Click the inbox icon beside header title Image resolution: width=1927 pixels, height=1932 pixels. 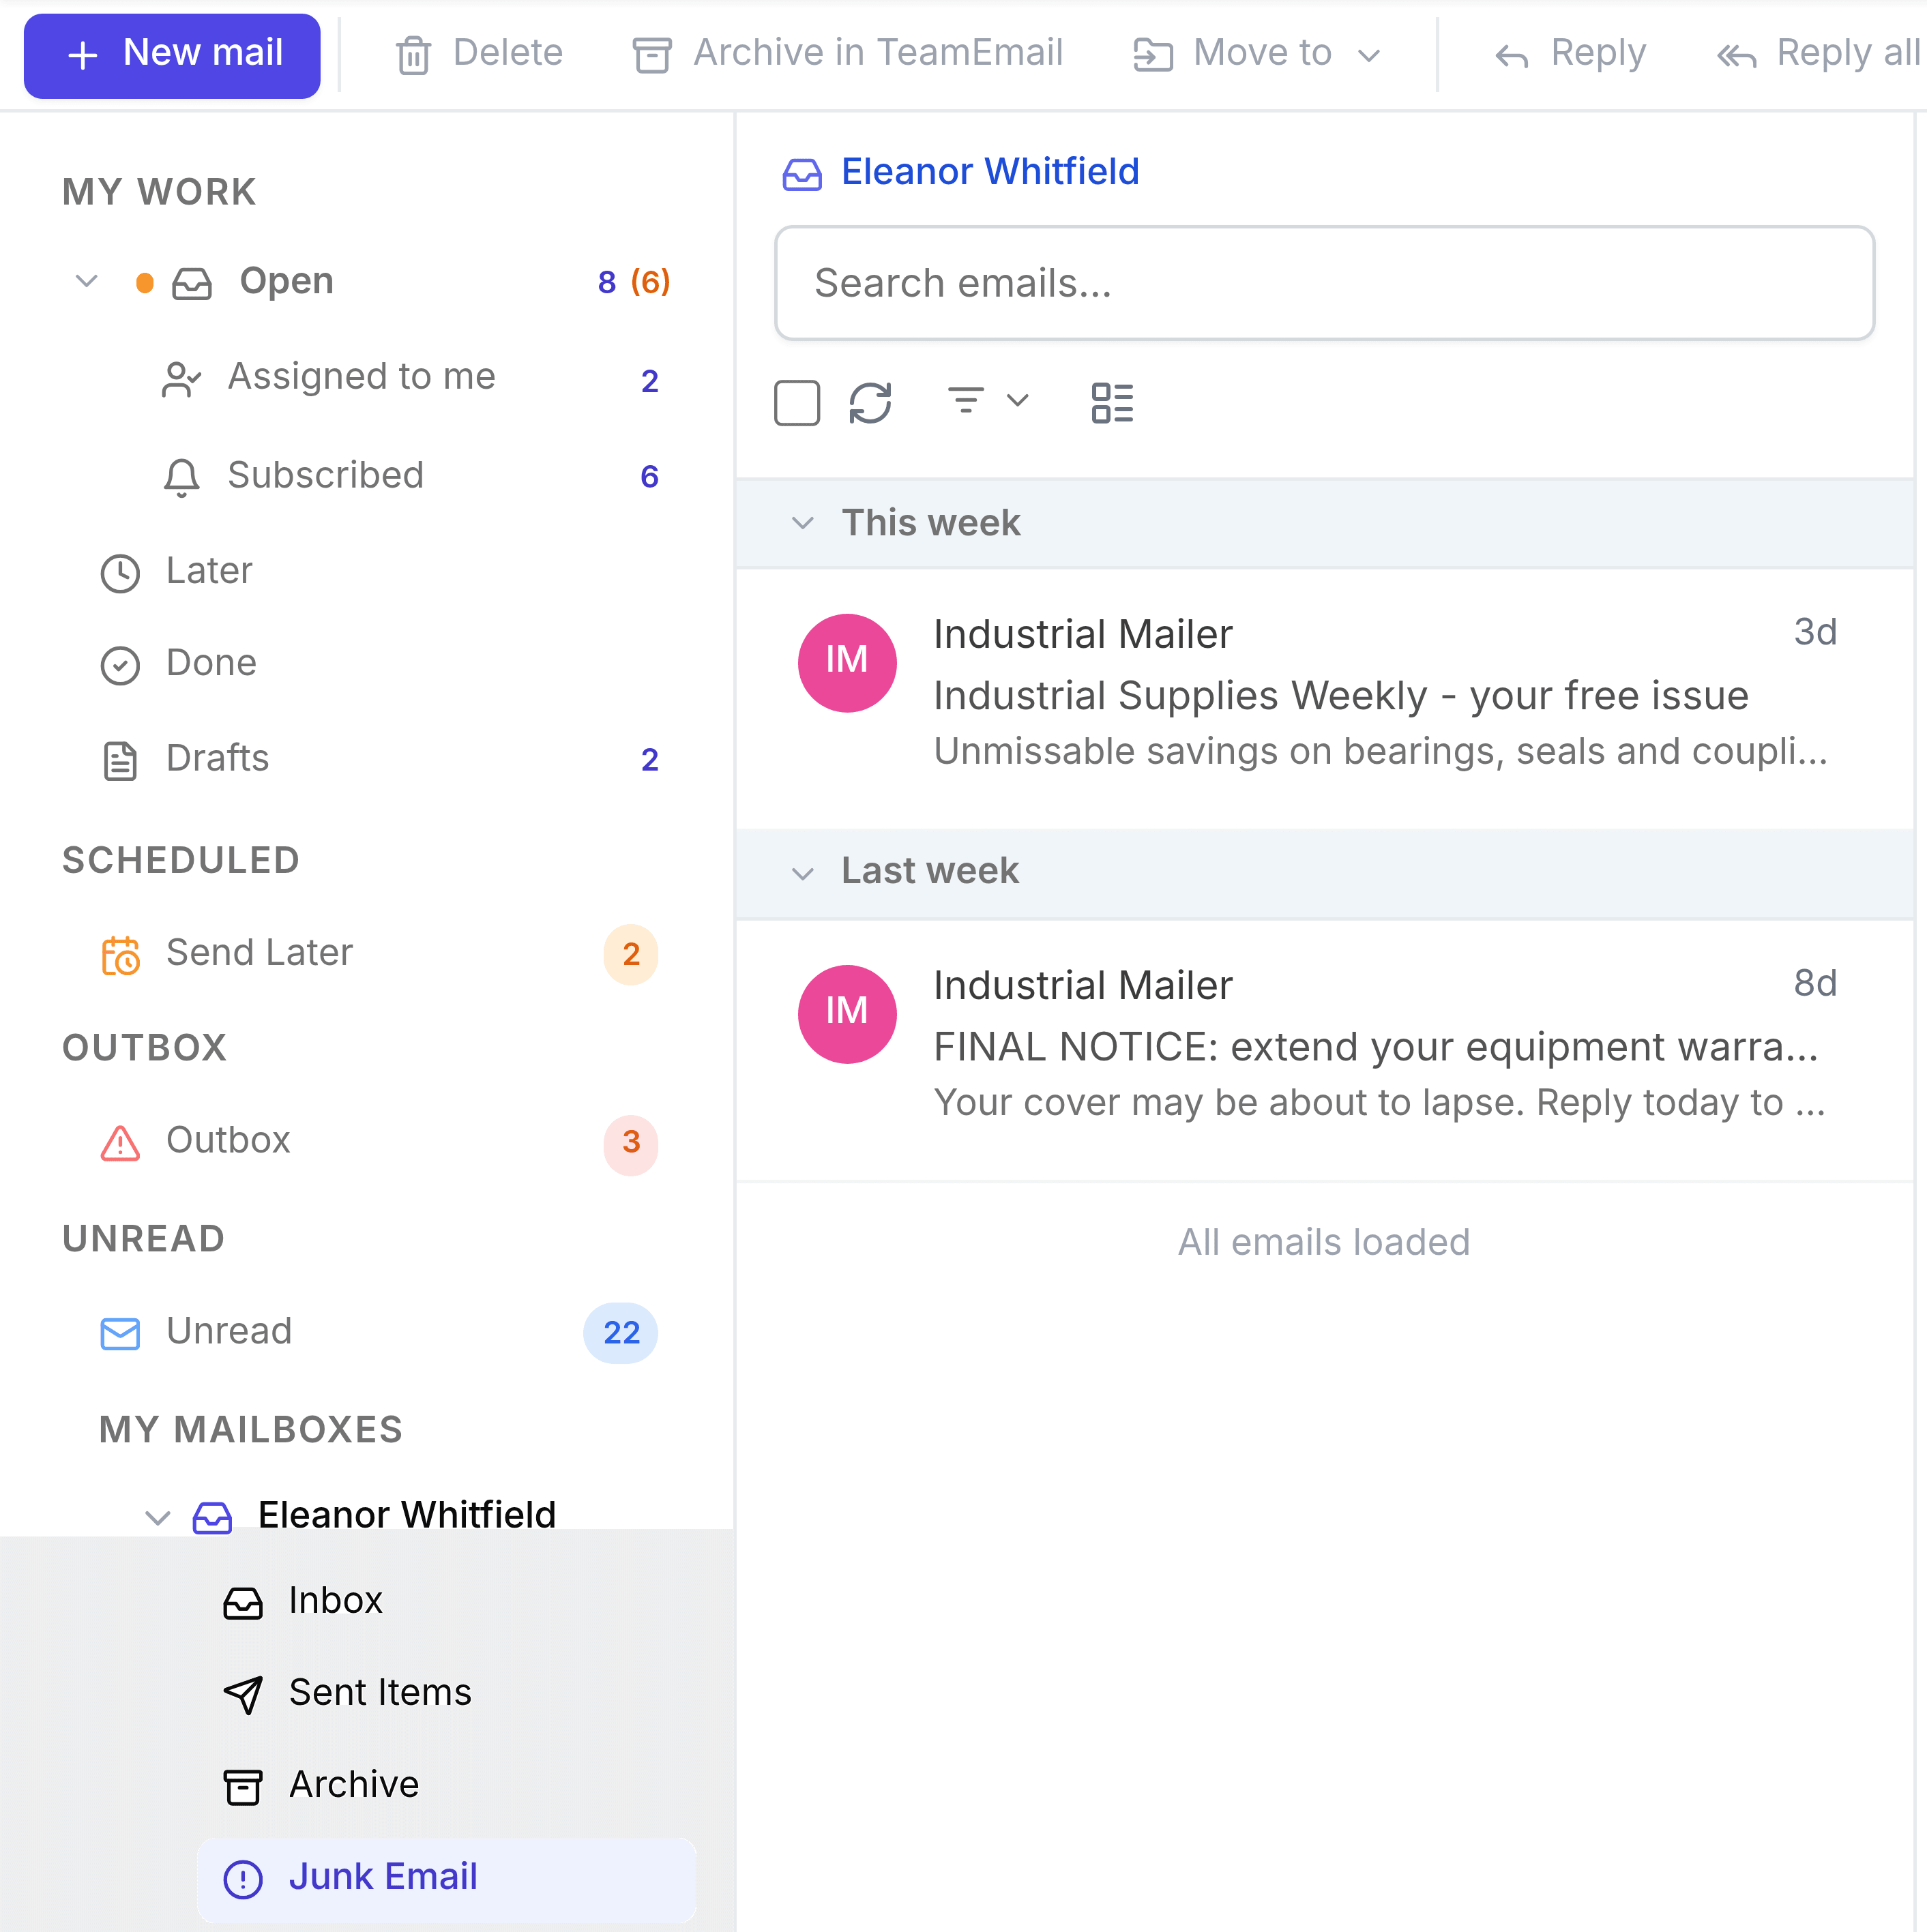(802, 174)
